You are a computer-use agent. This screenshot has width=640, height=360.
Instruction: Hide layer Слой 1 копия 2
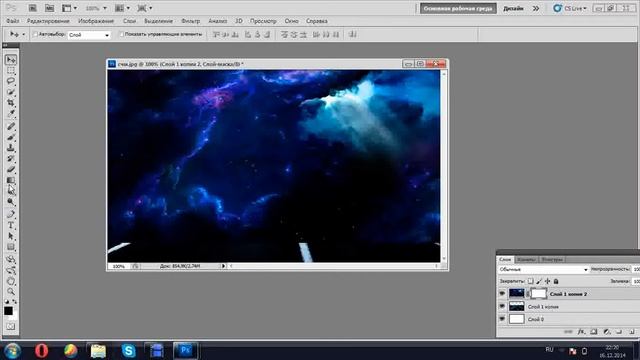pyautogui.click(x=502, y=293)
